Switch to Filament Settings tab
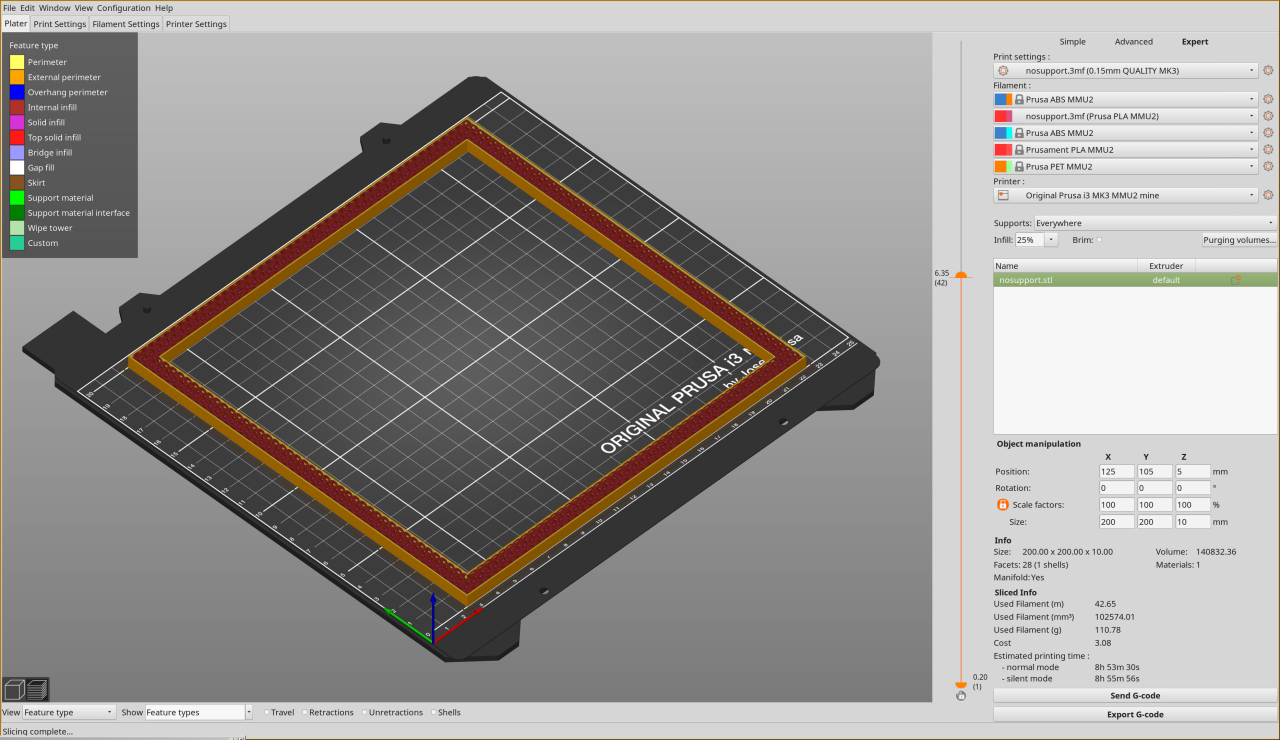 (126, 24)
